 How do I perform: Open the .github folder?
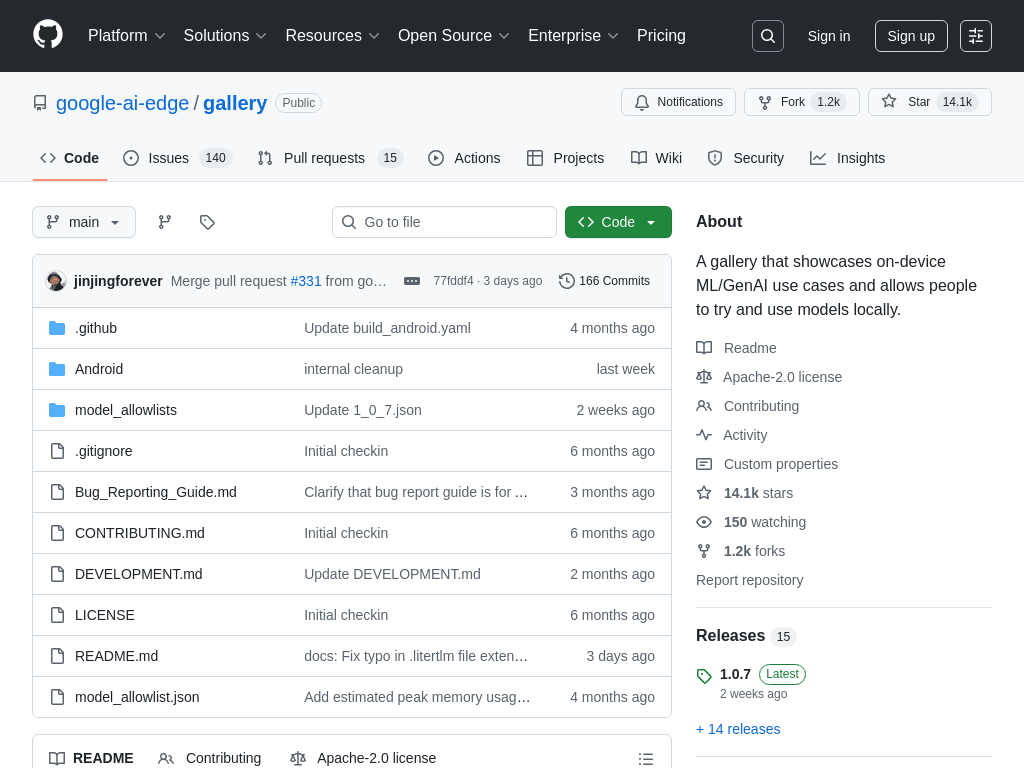[x=96, y=328]
